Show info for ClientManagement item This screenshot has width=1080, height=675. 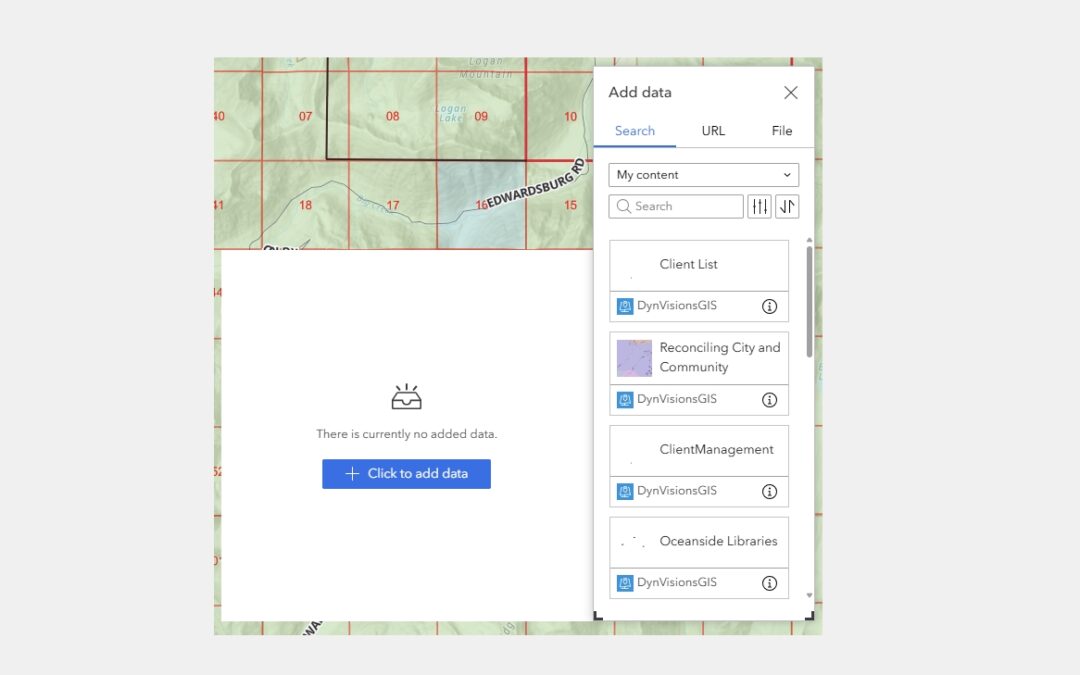[769, 492]
